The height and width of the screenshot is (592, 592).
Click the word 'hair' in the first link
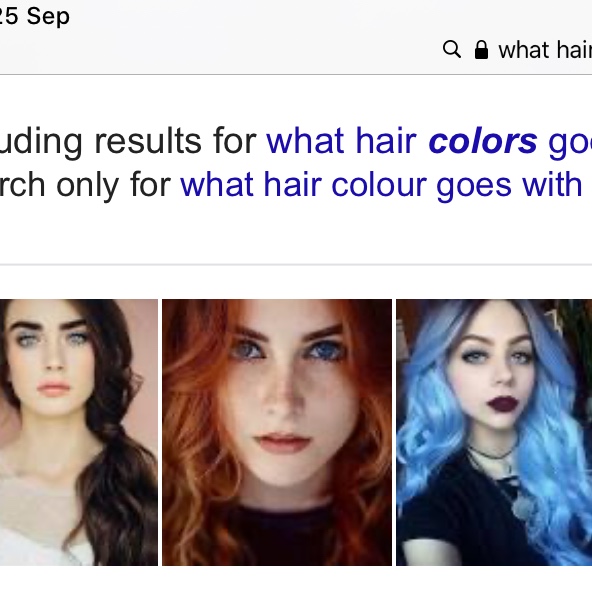pos(385,141)
